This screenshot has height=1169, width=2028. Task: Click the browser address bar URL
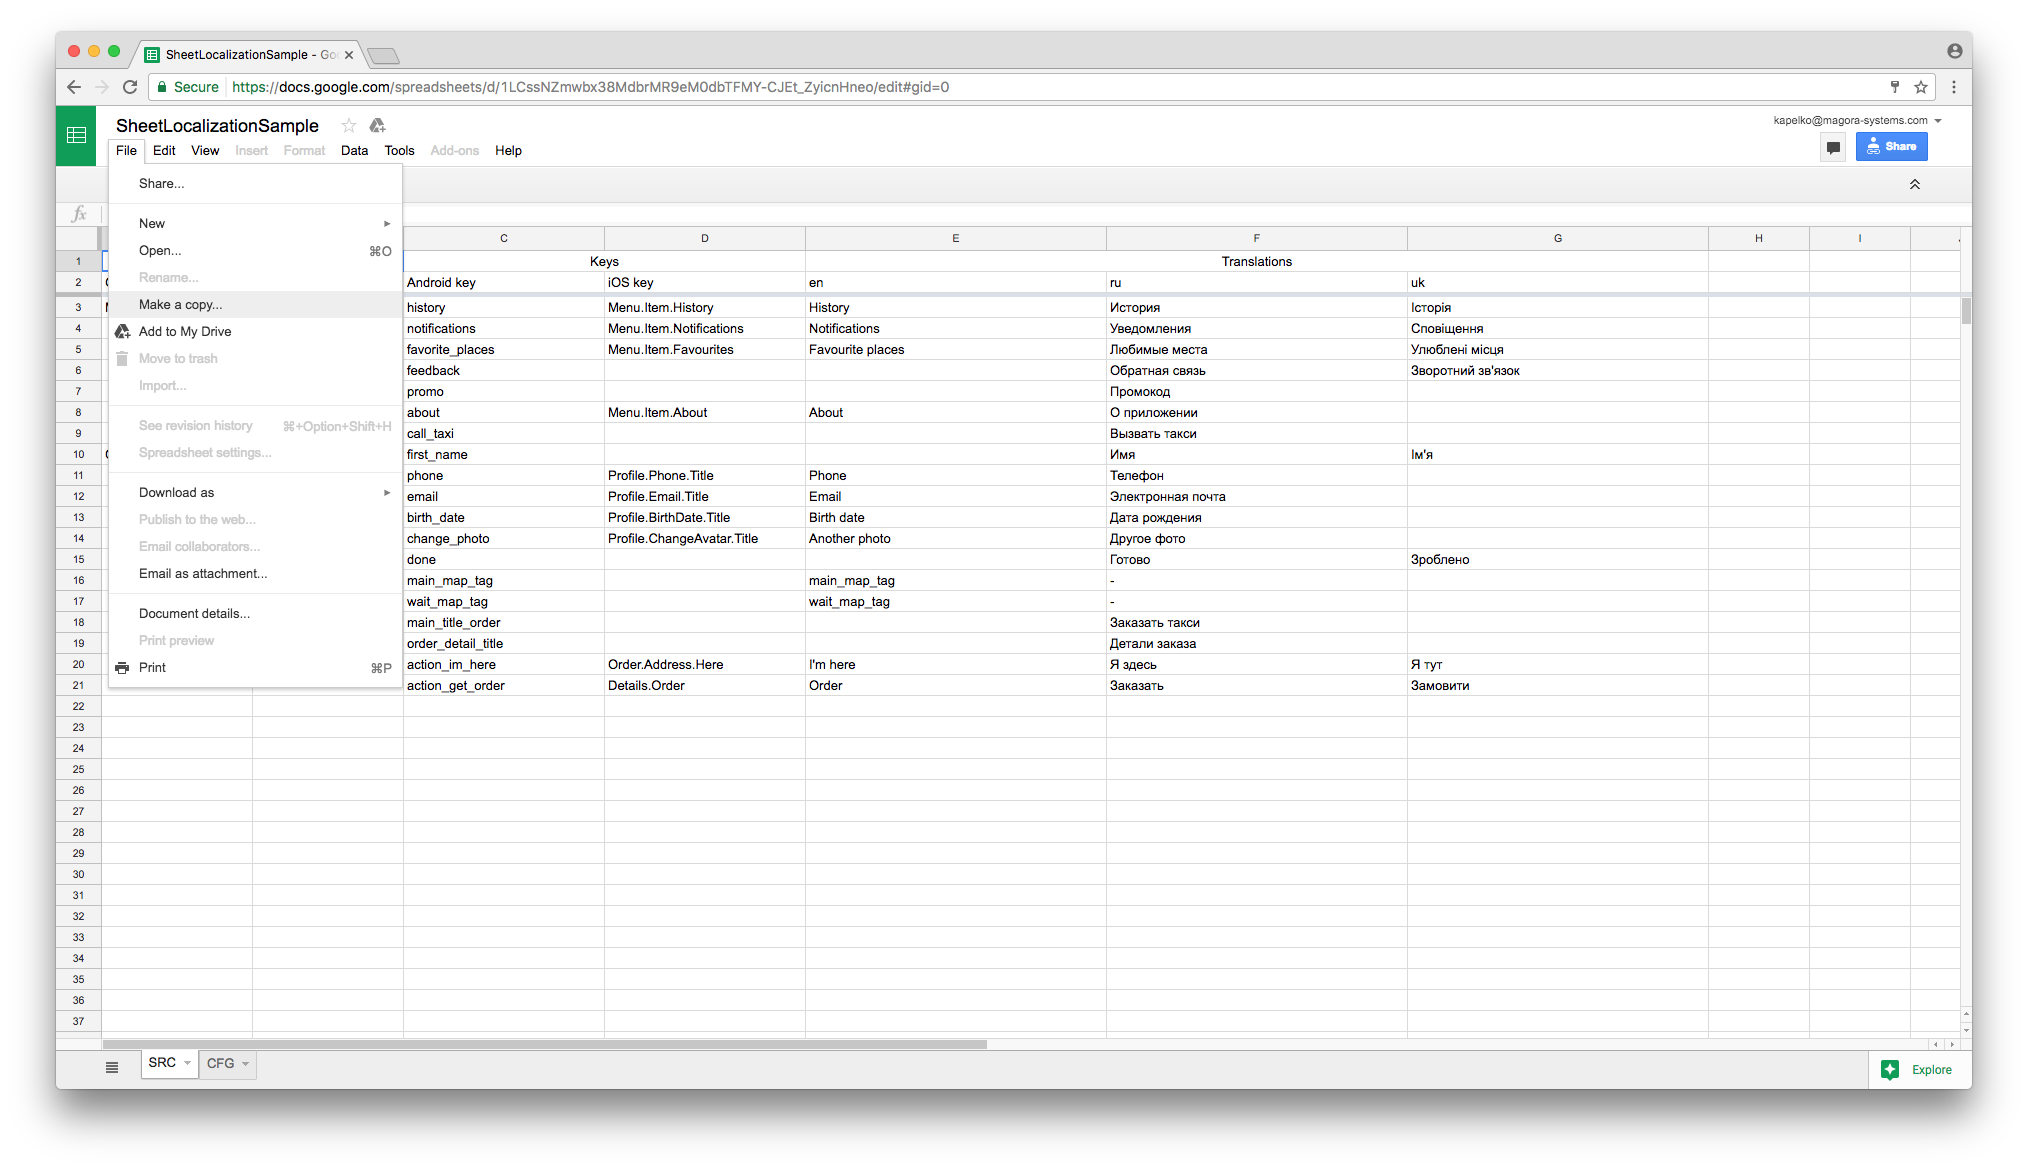(x=590, y=87)
